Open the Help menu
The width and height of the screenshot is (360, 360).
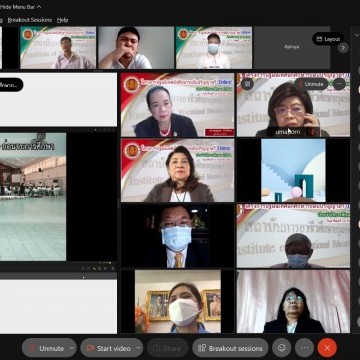tap(62, 20)
